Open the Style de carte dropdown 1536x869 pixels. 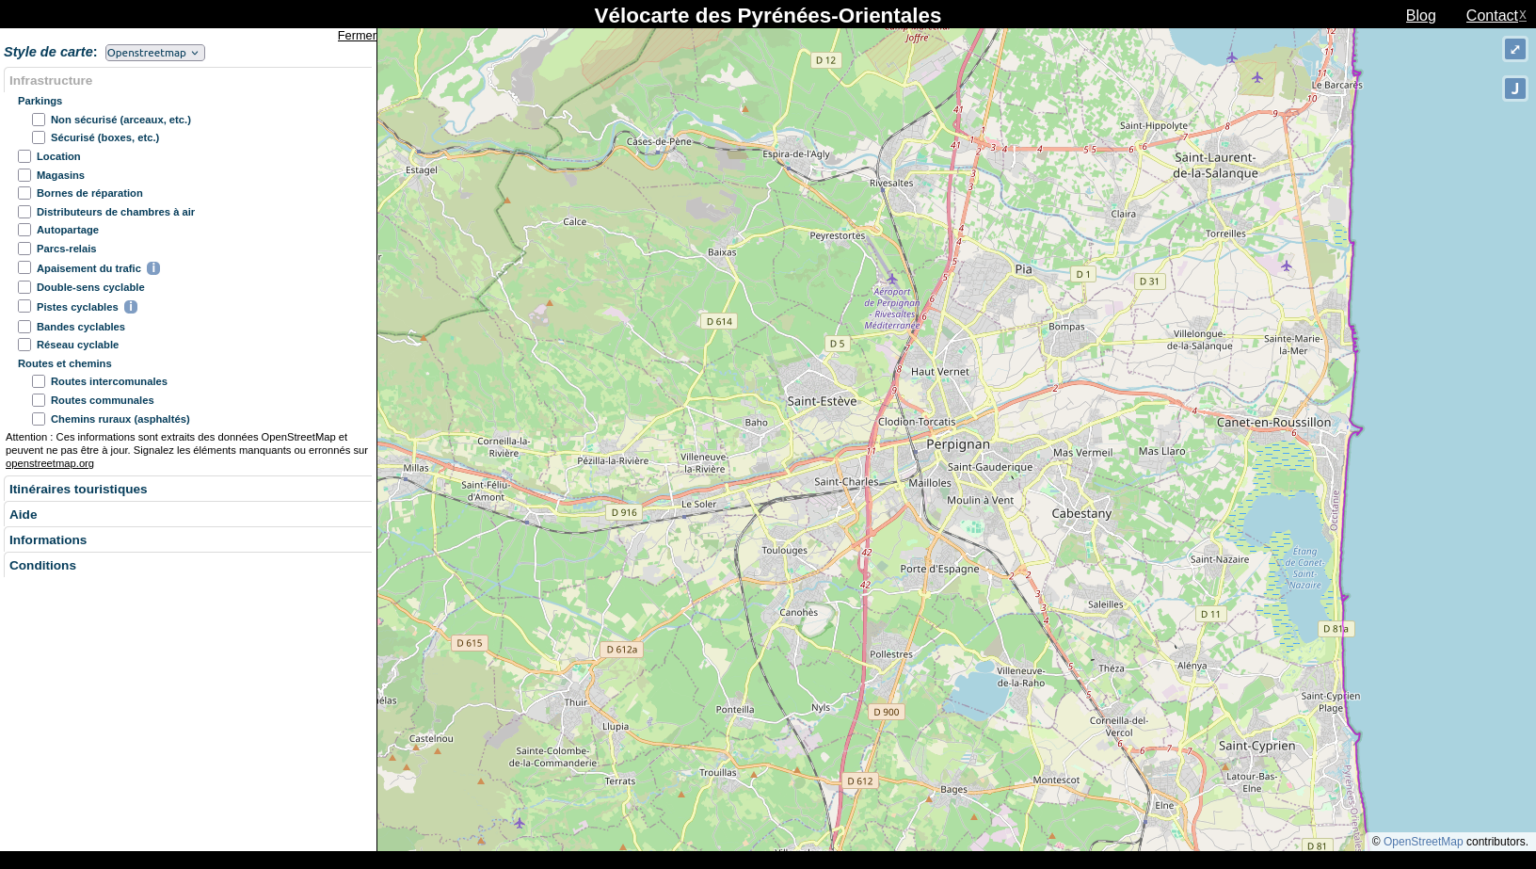click(x=154, y=53)
